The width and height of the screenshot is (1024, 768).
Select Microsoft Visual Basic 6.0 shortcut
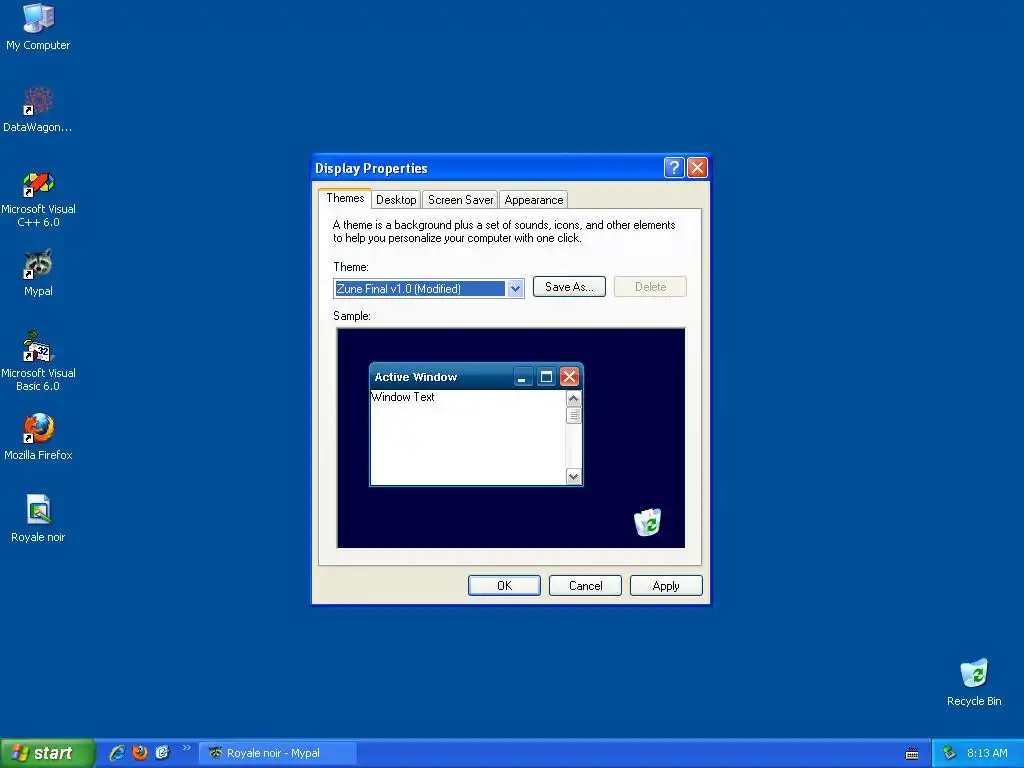[38, 361]
